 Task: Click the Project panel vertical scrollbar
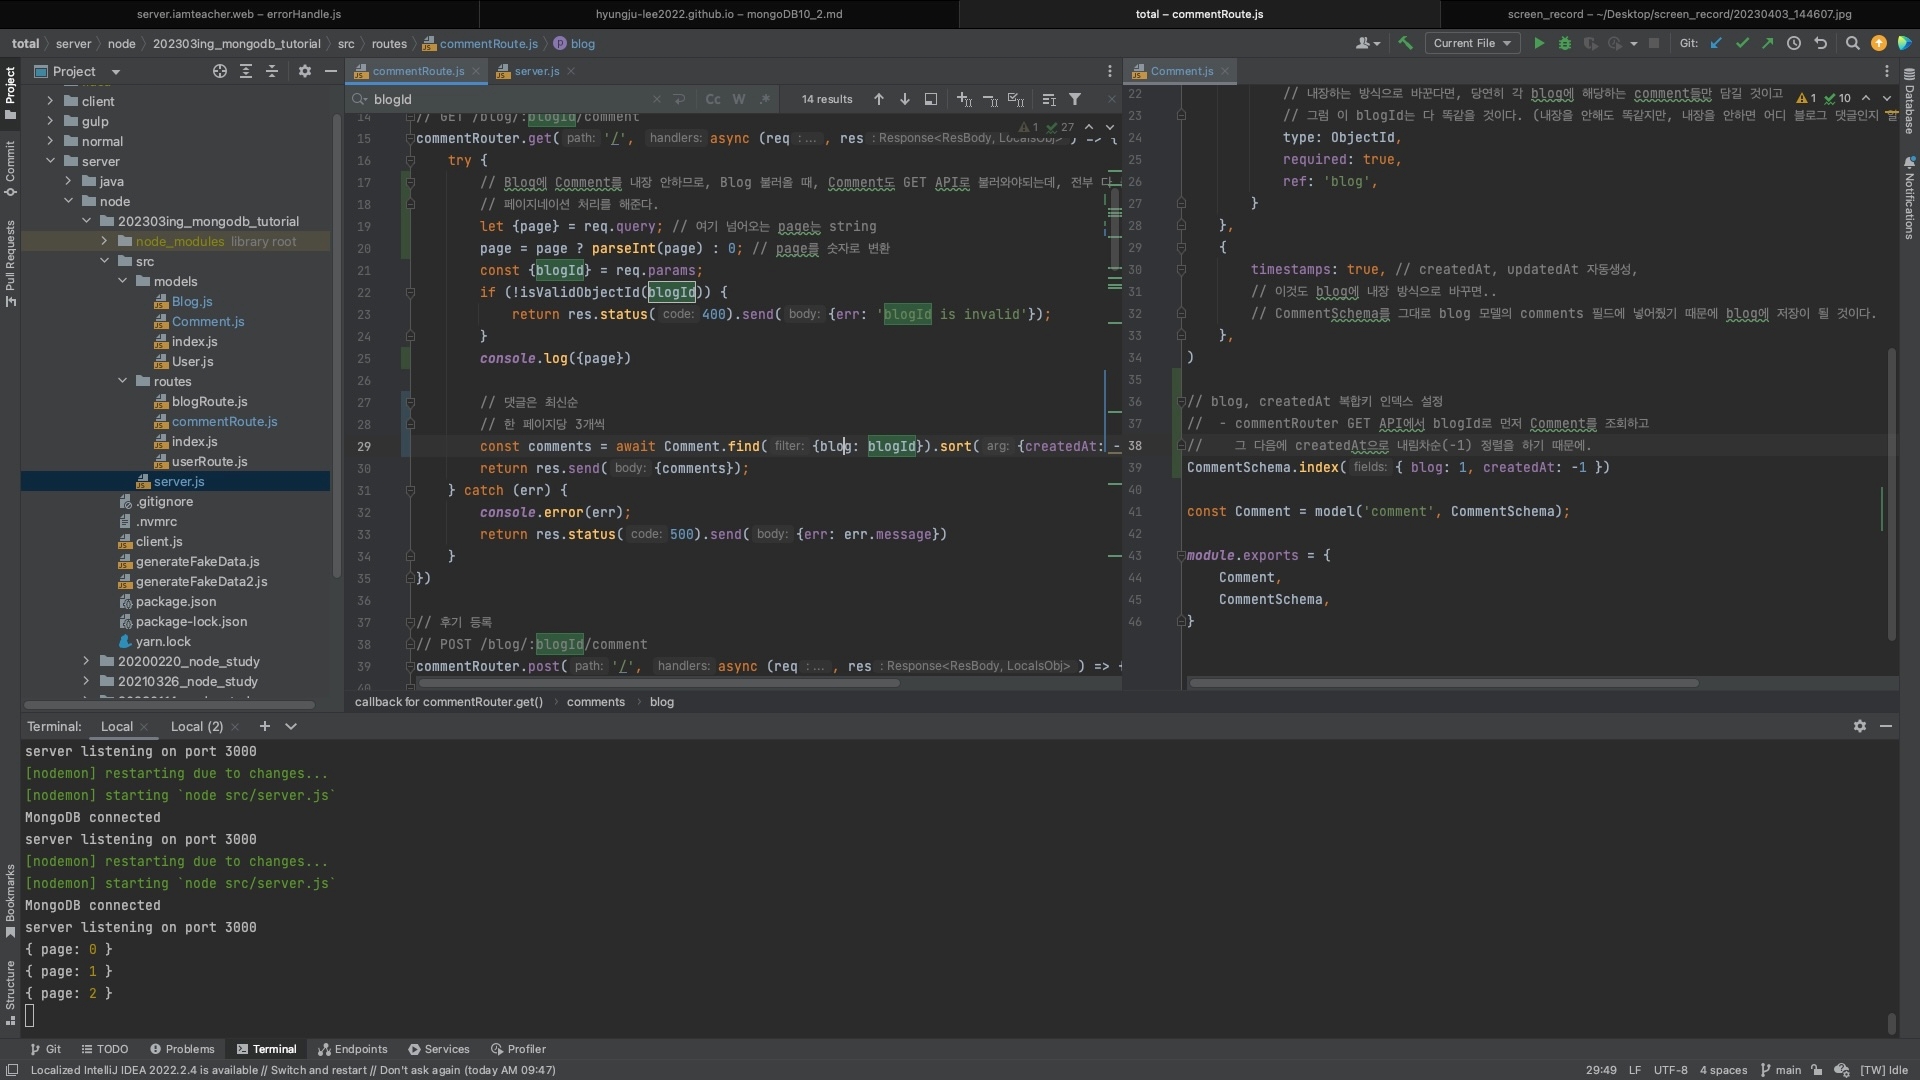tap(337, 345)
